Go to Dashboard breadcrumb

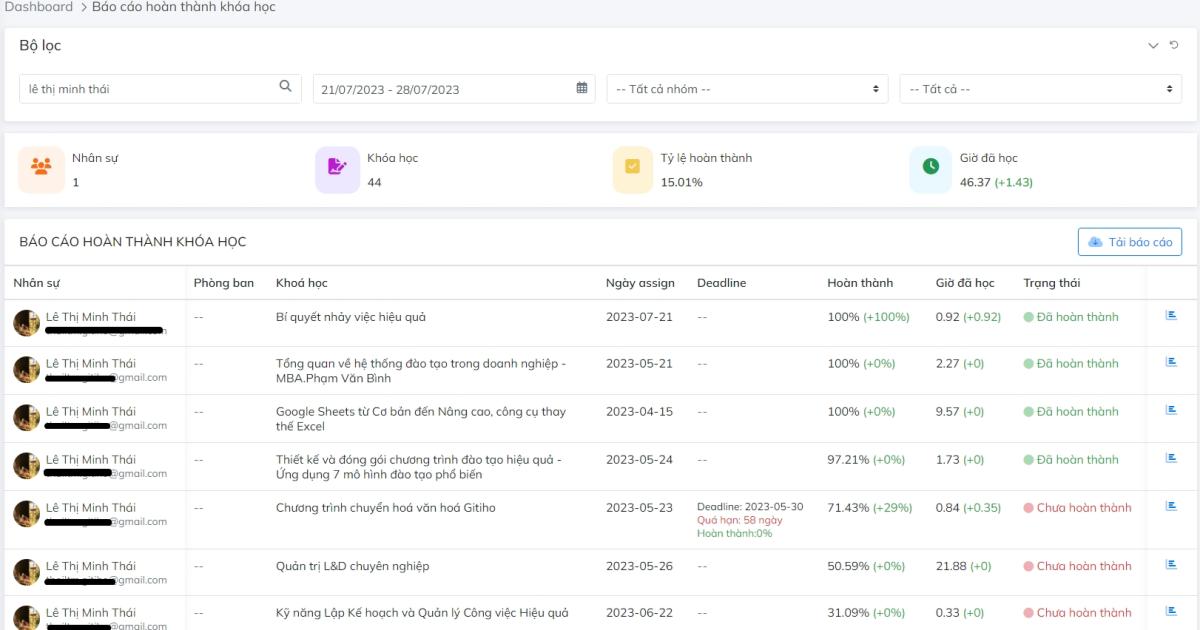[x=39, y=7]
